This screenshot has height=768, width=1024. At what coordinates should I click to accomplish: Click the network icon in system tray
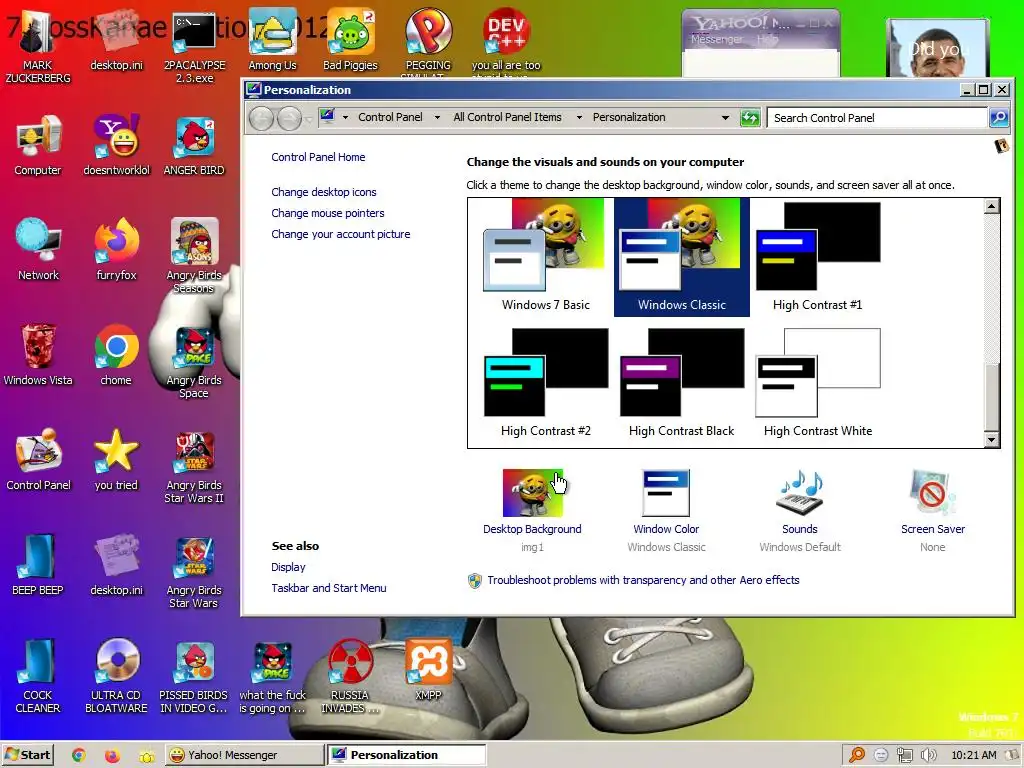[x=904, y=756]
